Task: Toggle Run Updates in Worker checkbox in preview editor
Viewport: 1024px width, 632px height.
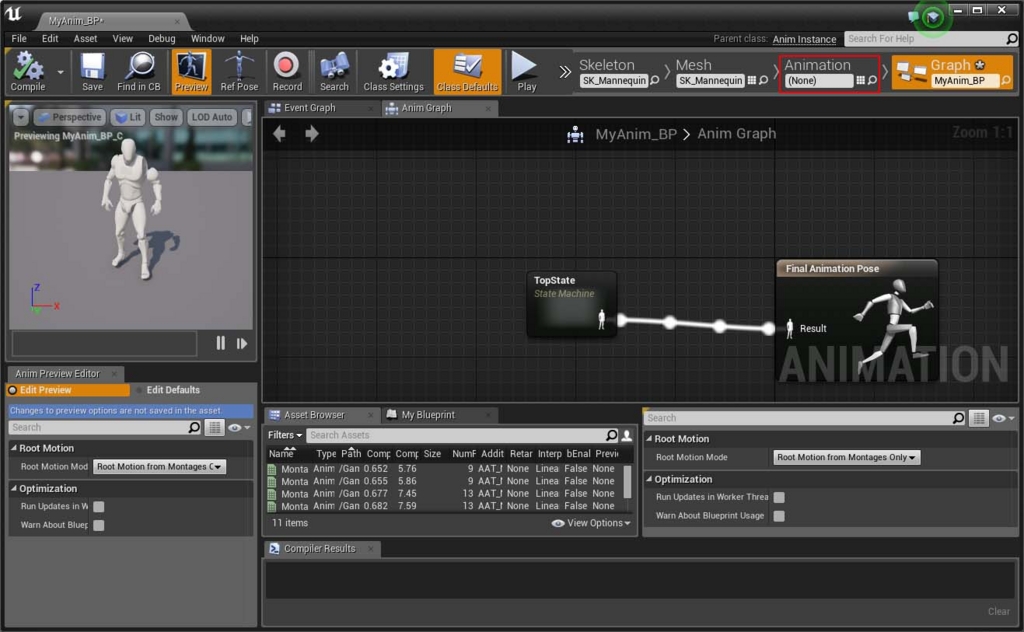Action: coord(99,507)
